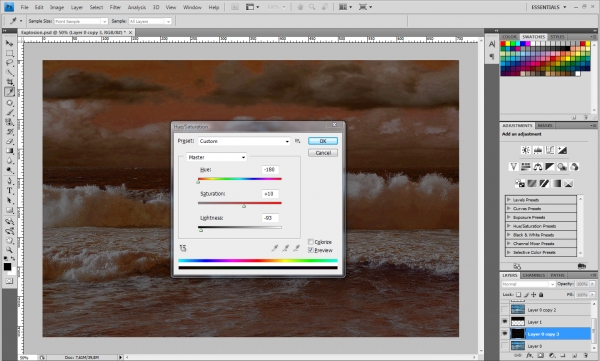Toggle lock all for layer
The image size is (600, 361).
click(541, 295)
